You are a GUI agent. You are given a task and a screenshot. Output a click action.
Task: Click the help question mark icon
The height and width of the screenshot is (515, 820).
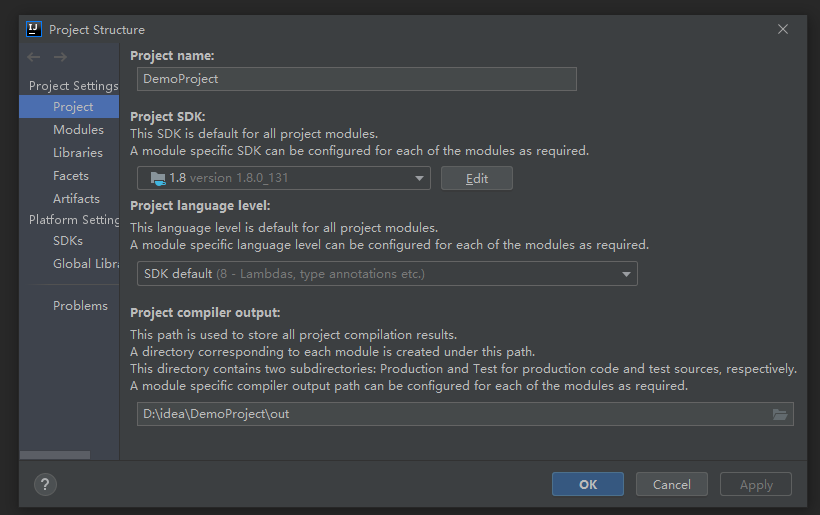click(x=45, y=484)
